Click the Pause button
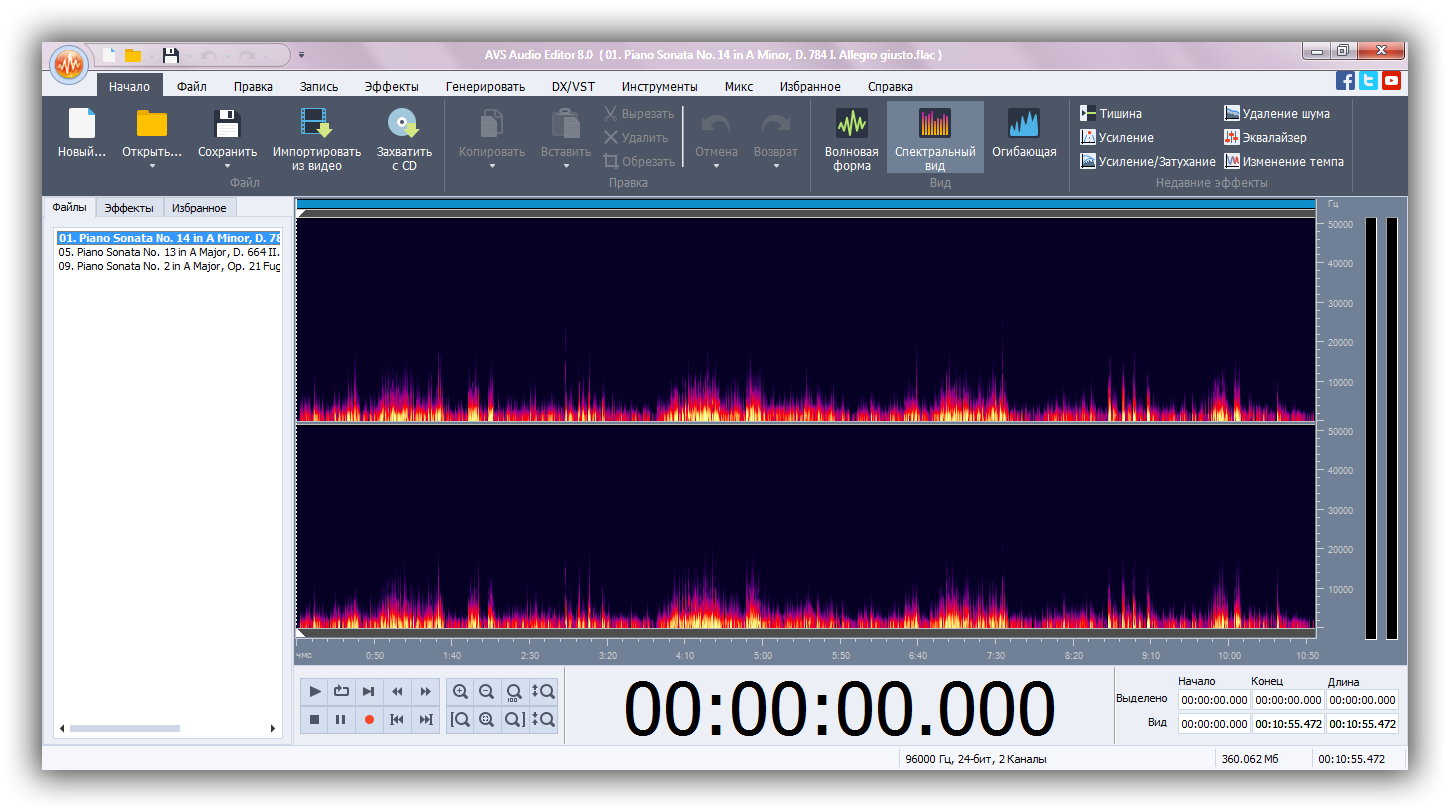Viewport: 1450px width, 812px height. pos(341,719)
